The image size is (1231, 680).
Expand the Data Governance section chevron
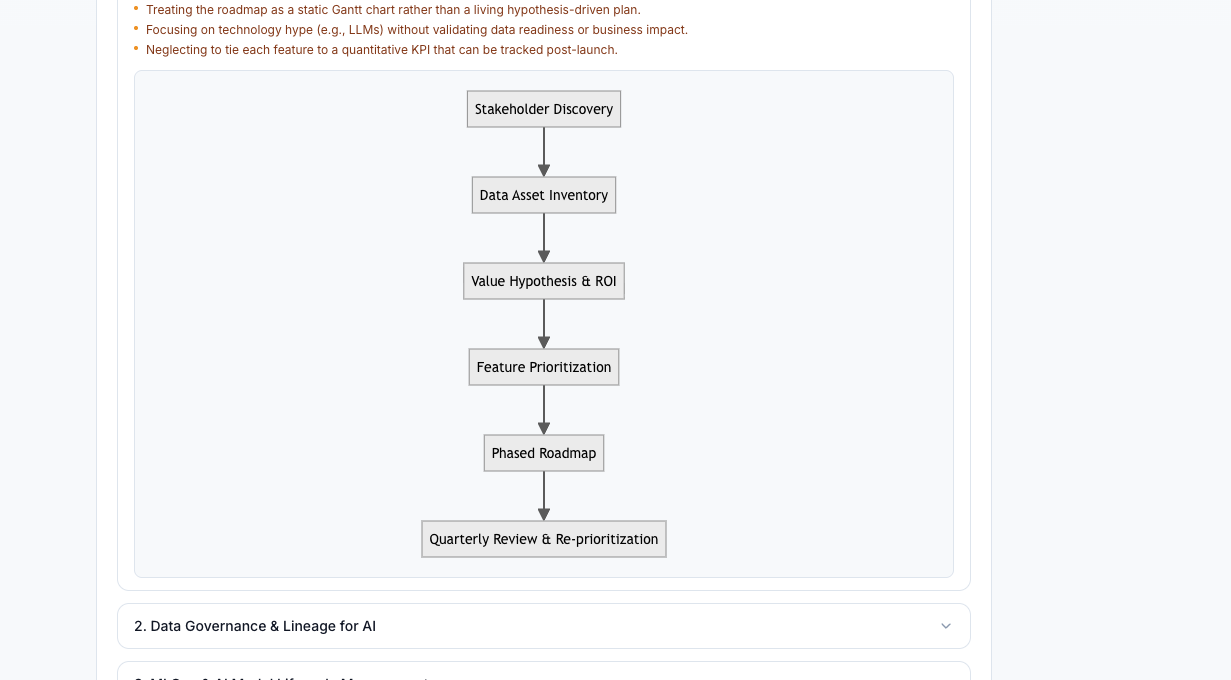coord(946,626)
